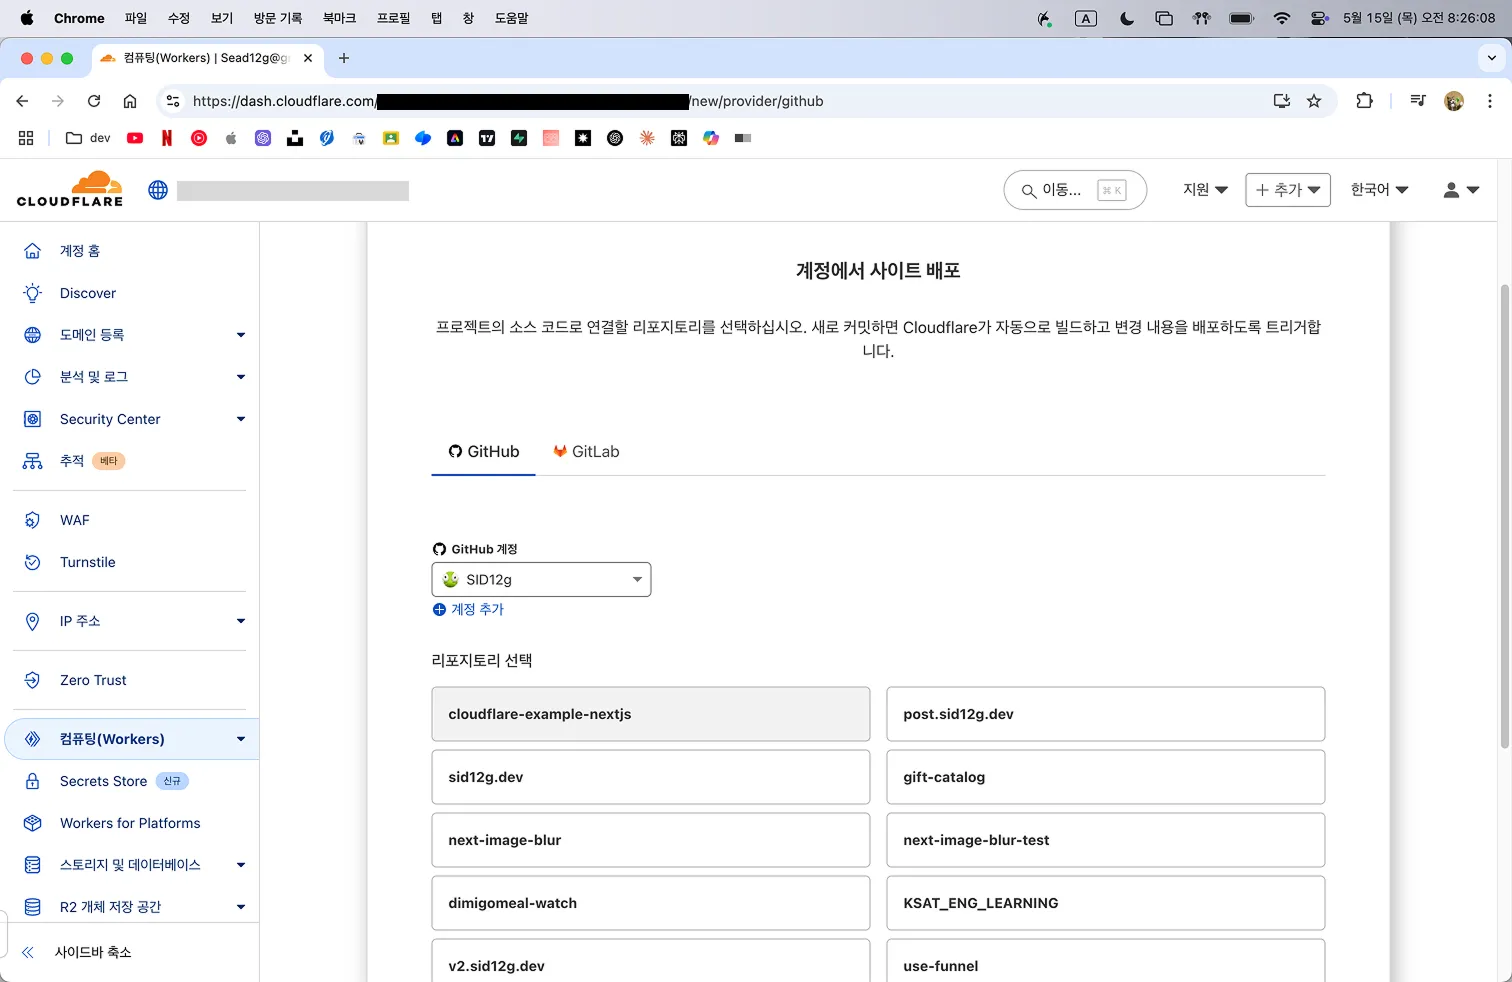Open the GitHub 계정 SID12g dropdown
This screenshot has width=1512, height=982.
[x=541, y=580]
